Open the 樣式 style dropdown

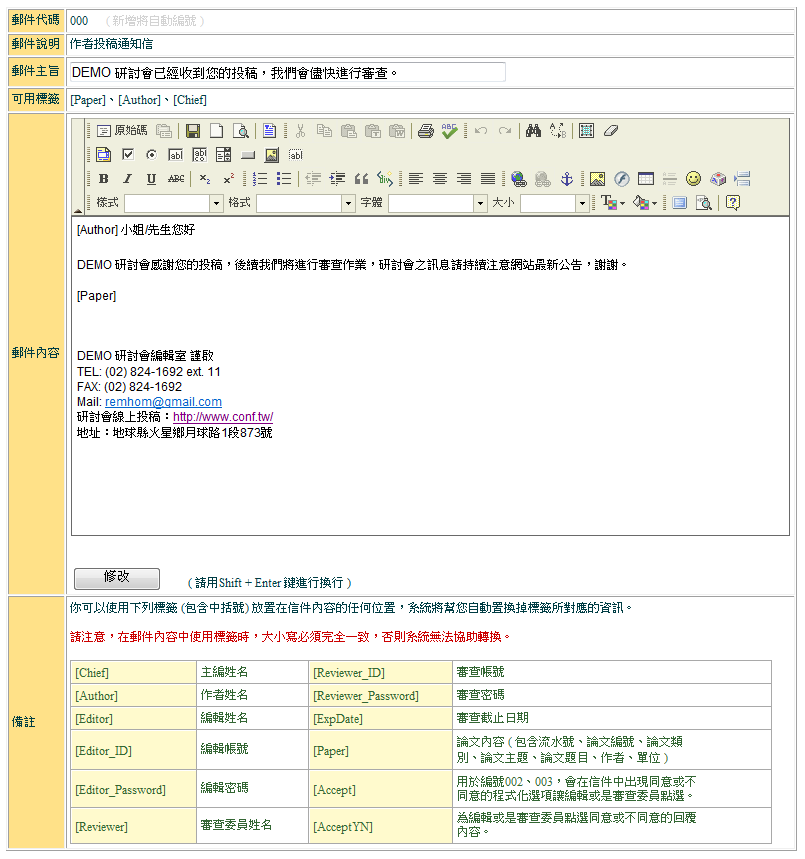tap(216, 203)
